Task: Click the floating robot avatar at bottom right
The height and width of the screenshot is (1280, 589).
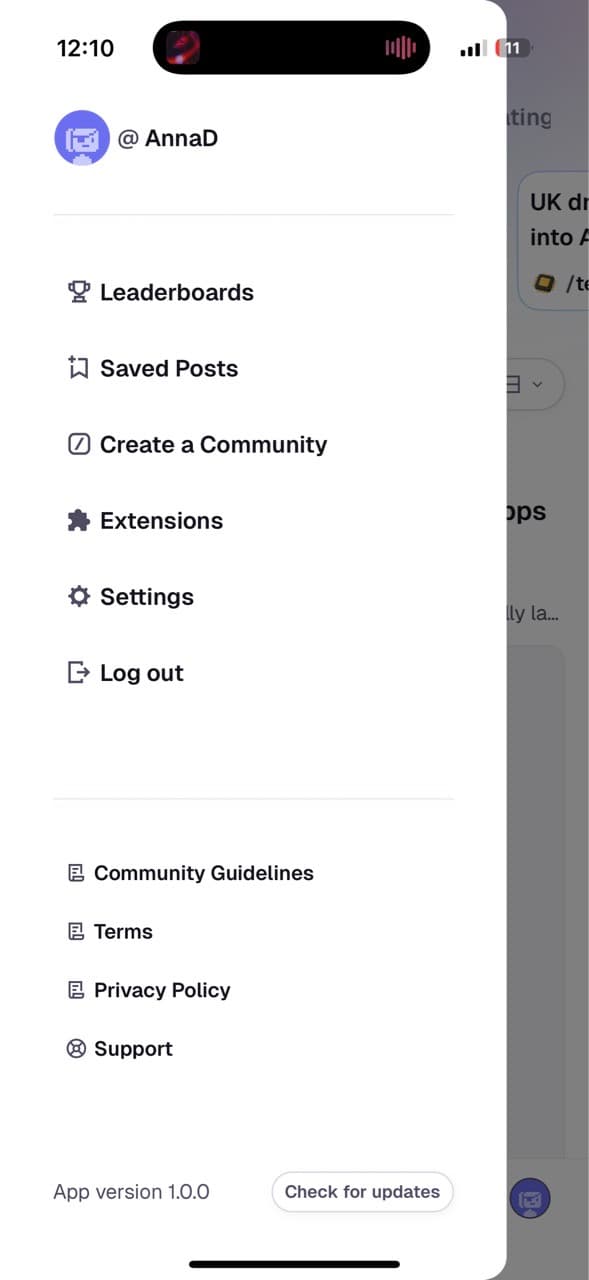Action: point(530,1198)
